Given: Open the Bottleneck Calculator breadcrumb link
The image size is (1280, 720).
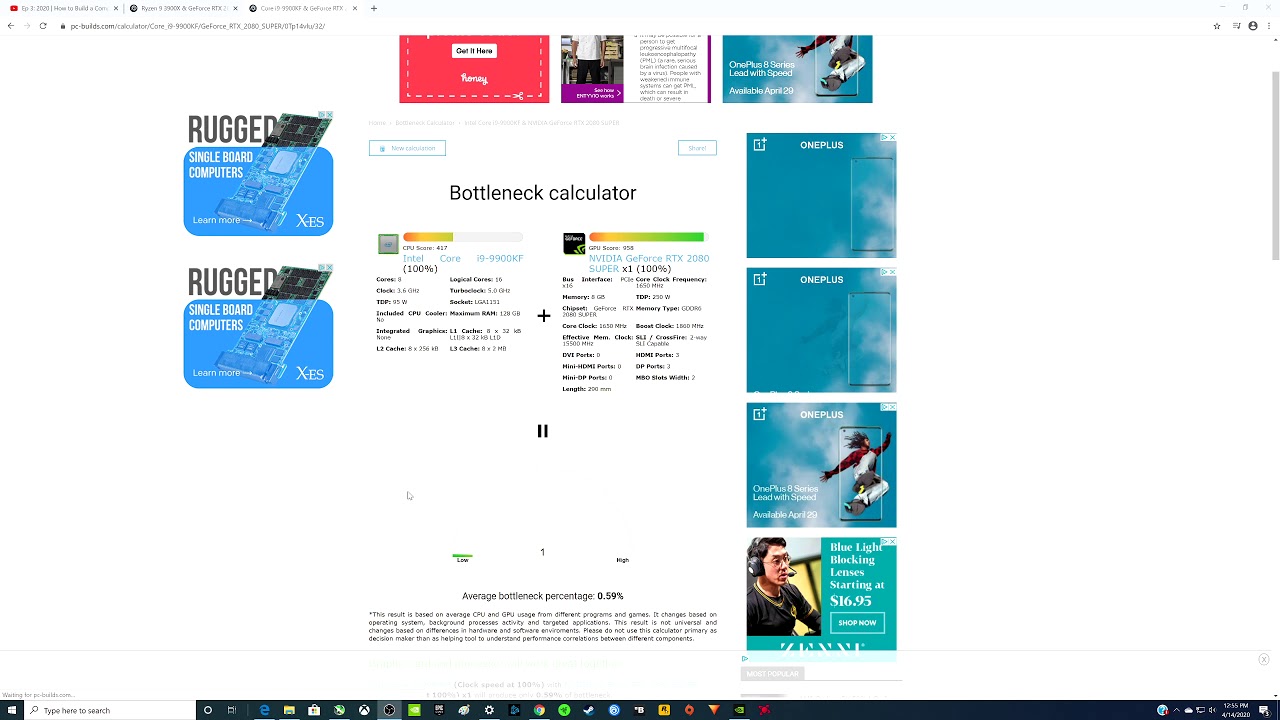Looking at the screenshot, I should pyautogui.click(x=425, y=123).
